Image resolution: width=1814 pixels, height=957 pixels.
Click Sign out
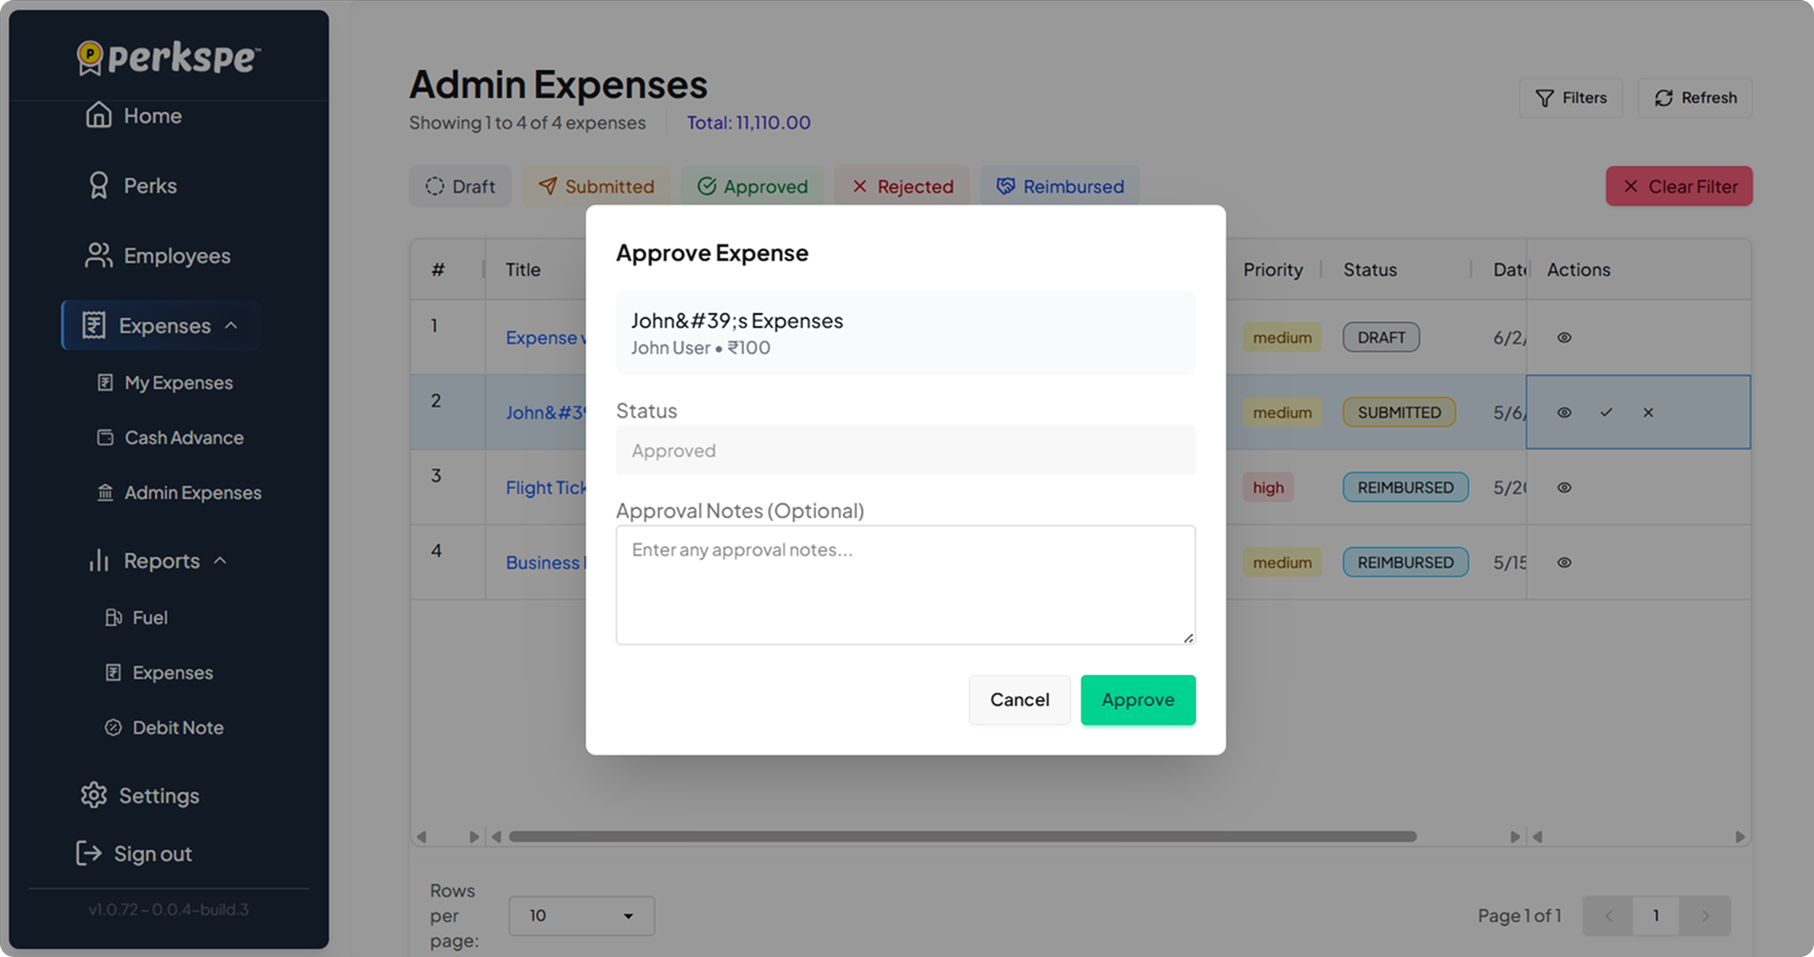(x=134, y=854)
